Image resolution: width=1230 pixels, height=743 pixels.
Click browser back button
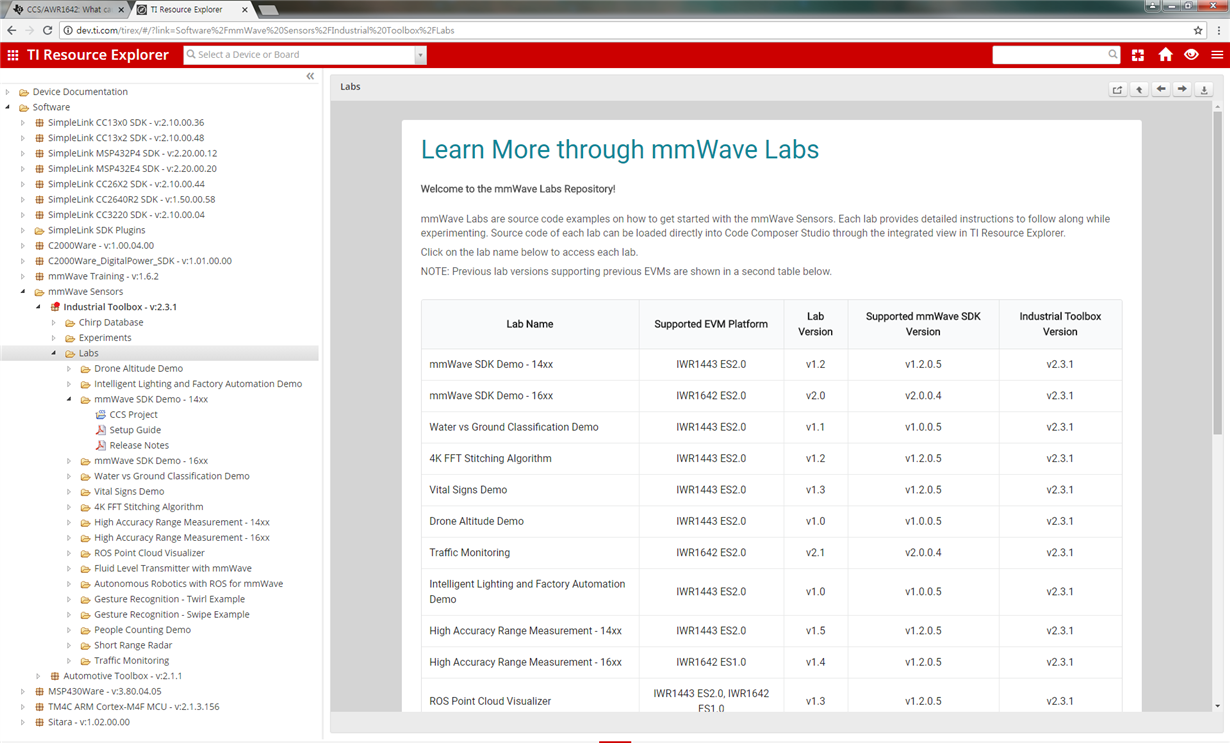coord(11,30)
